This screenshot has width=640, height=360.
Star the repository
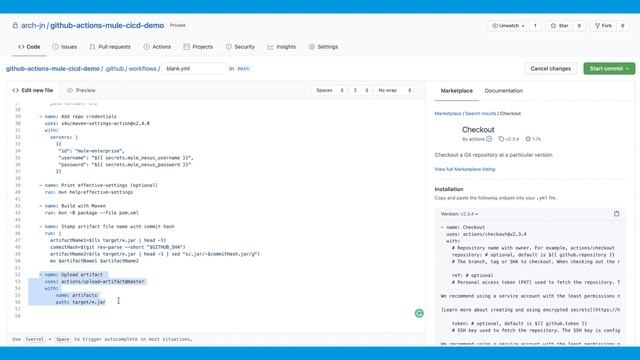point(560,26)
